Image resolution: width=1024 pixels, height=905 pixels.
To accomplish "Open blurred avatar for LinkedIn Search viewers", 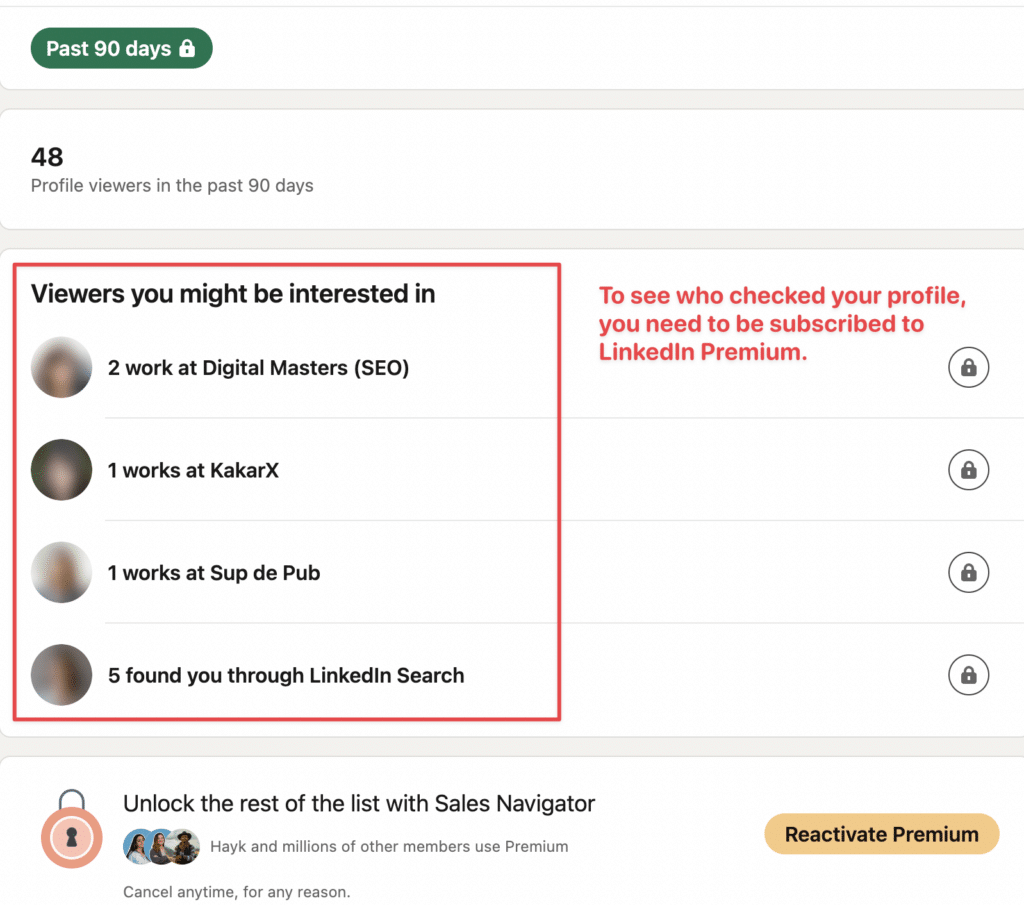I will pos(61,675).
